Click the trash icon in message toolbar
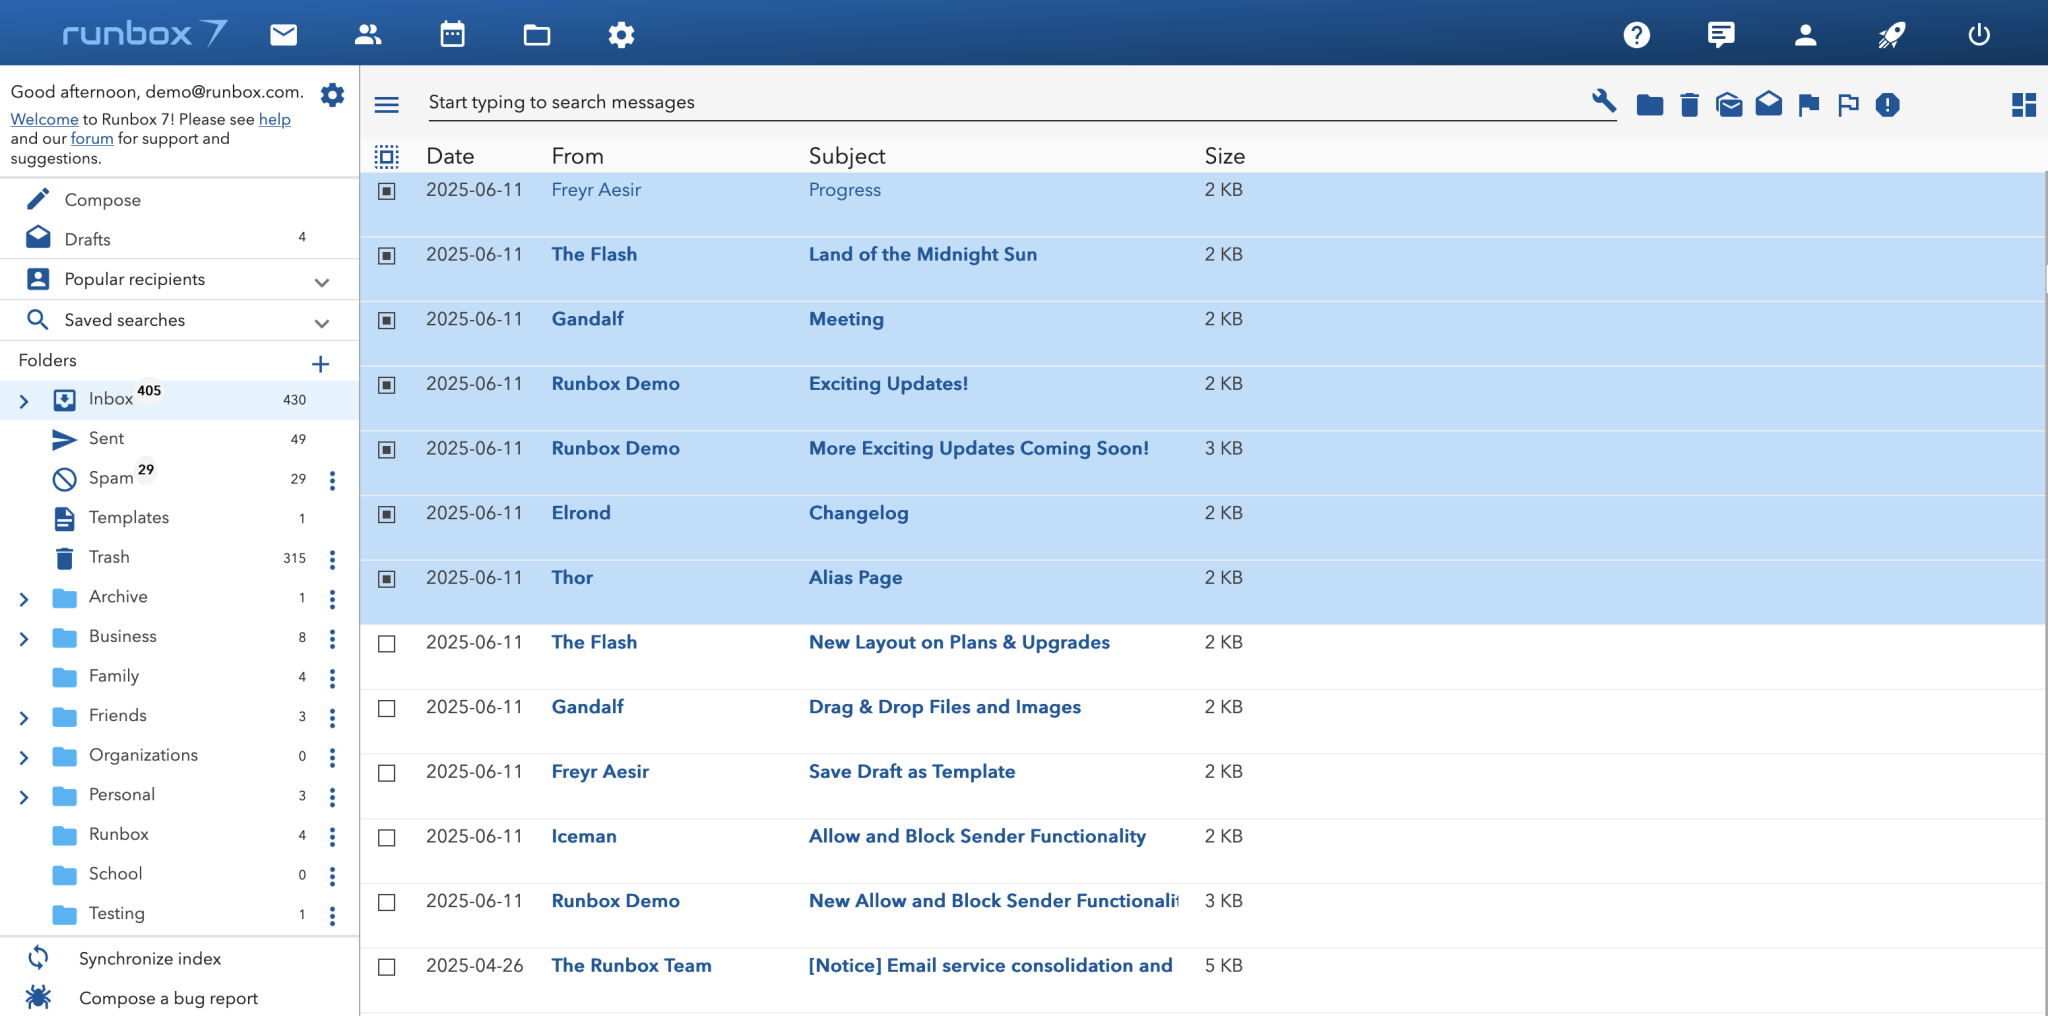The image size is (2048, 1016). point(1689,104)
